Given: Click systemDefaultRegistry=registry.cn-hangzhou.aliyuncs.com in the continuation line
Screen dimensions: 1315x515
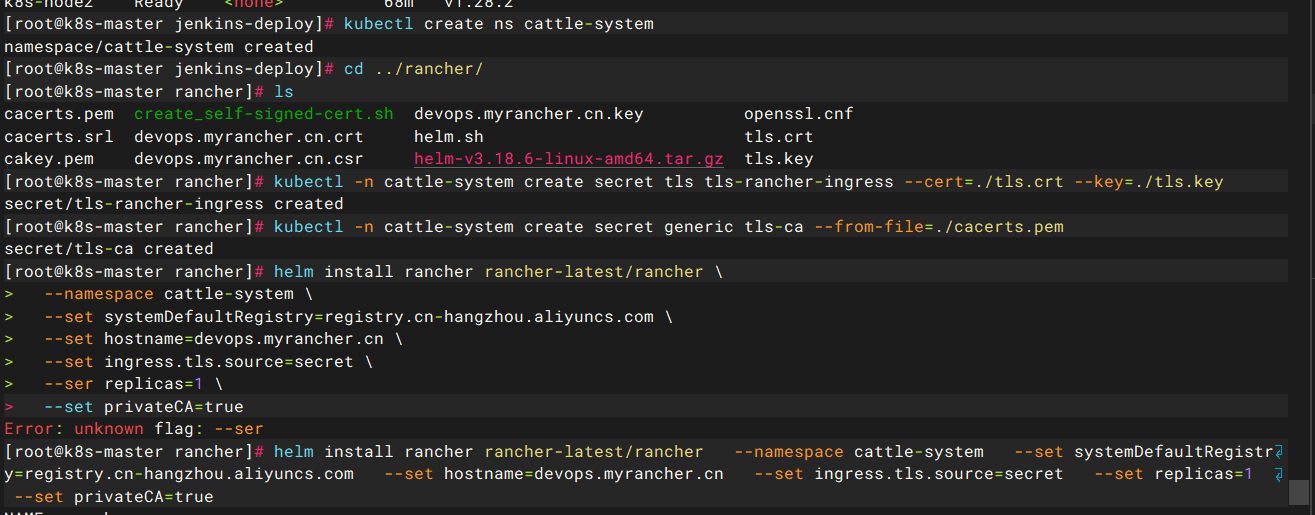Looking at the screenshot, I should pos(379,317).
